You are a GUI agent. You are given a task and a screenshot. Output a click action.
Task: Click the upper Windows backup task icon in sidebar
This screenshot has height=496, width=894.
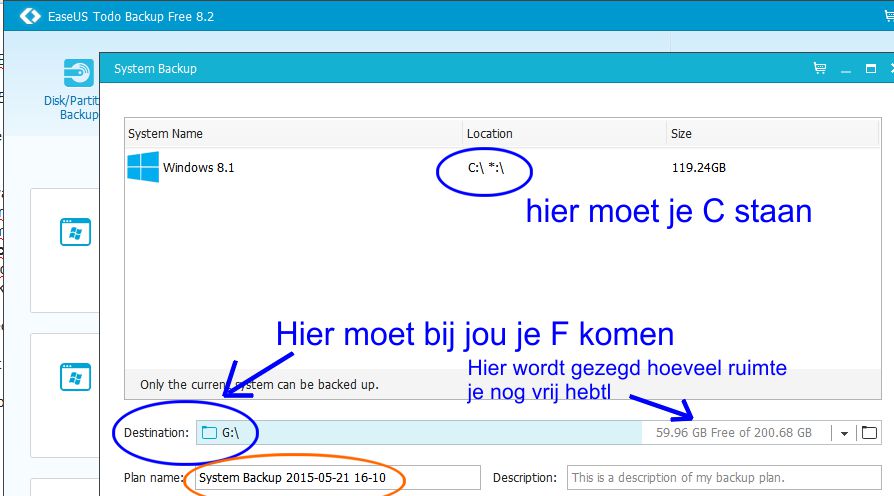point(75,232)
